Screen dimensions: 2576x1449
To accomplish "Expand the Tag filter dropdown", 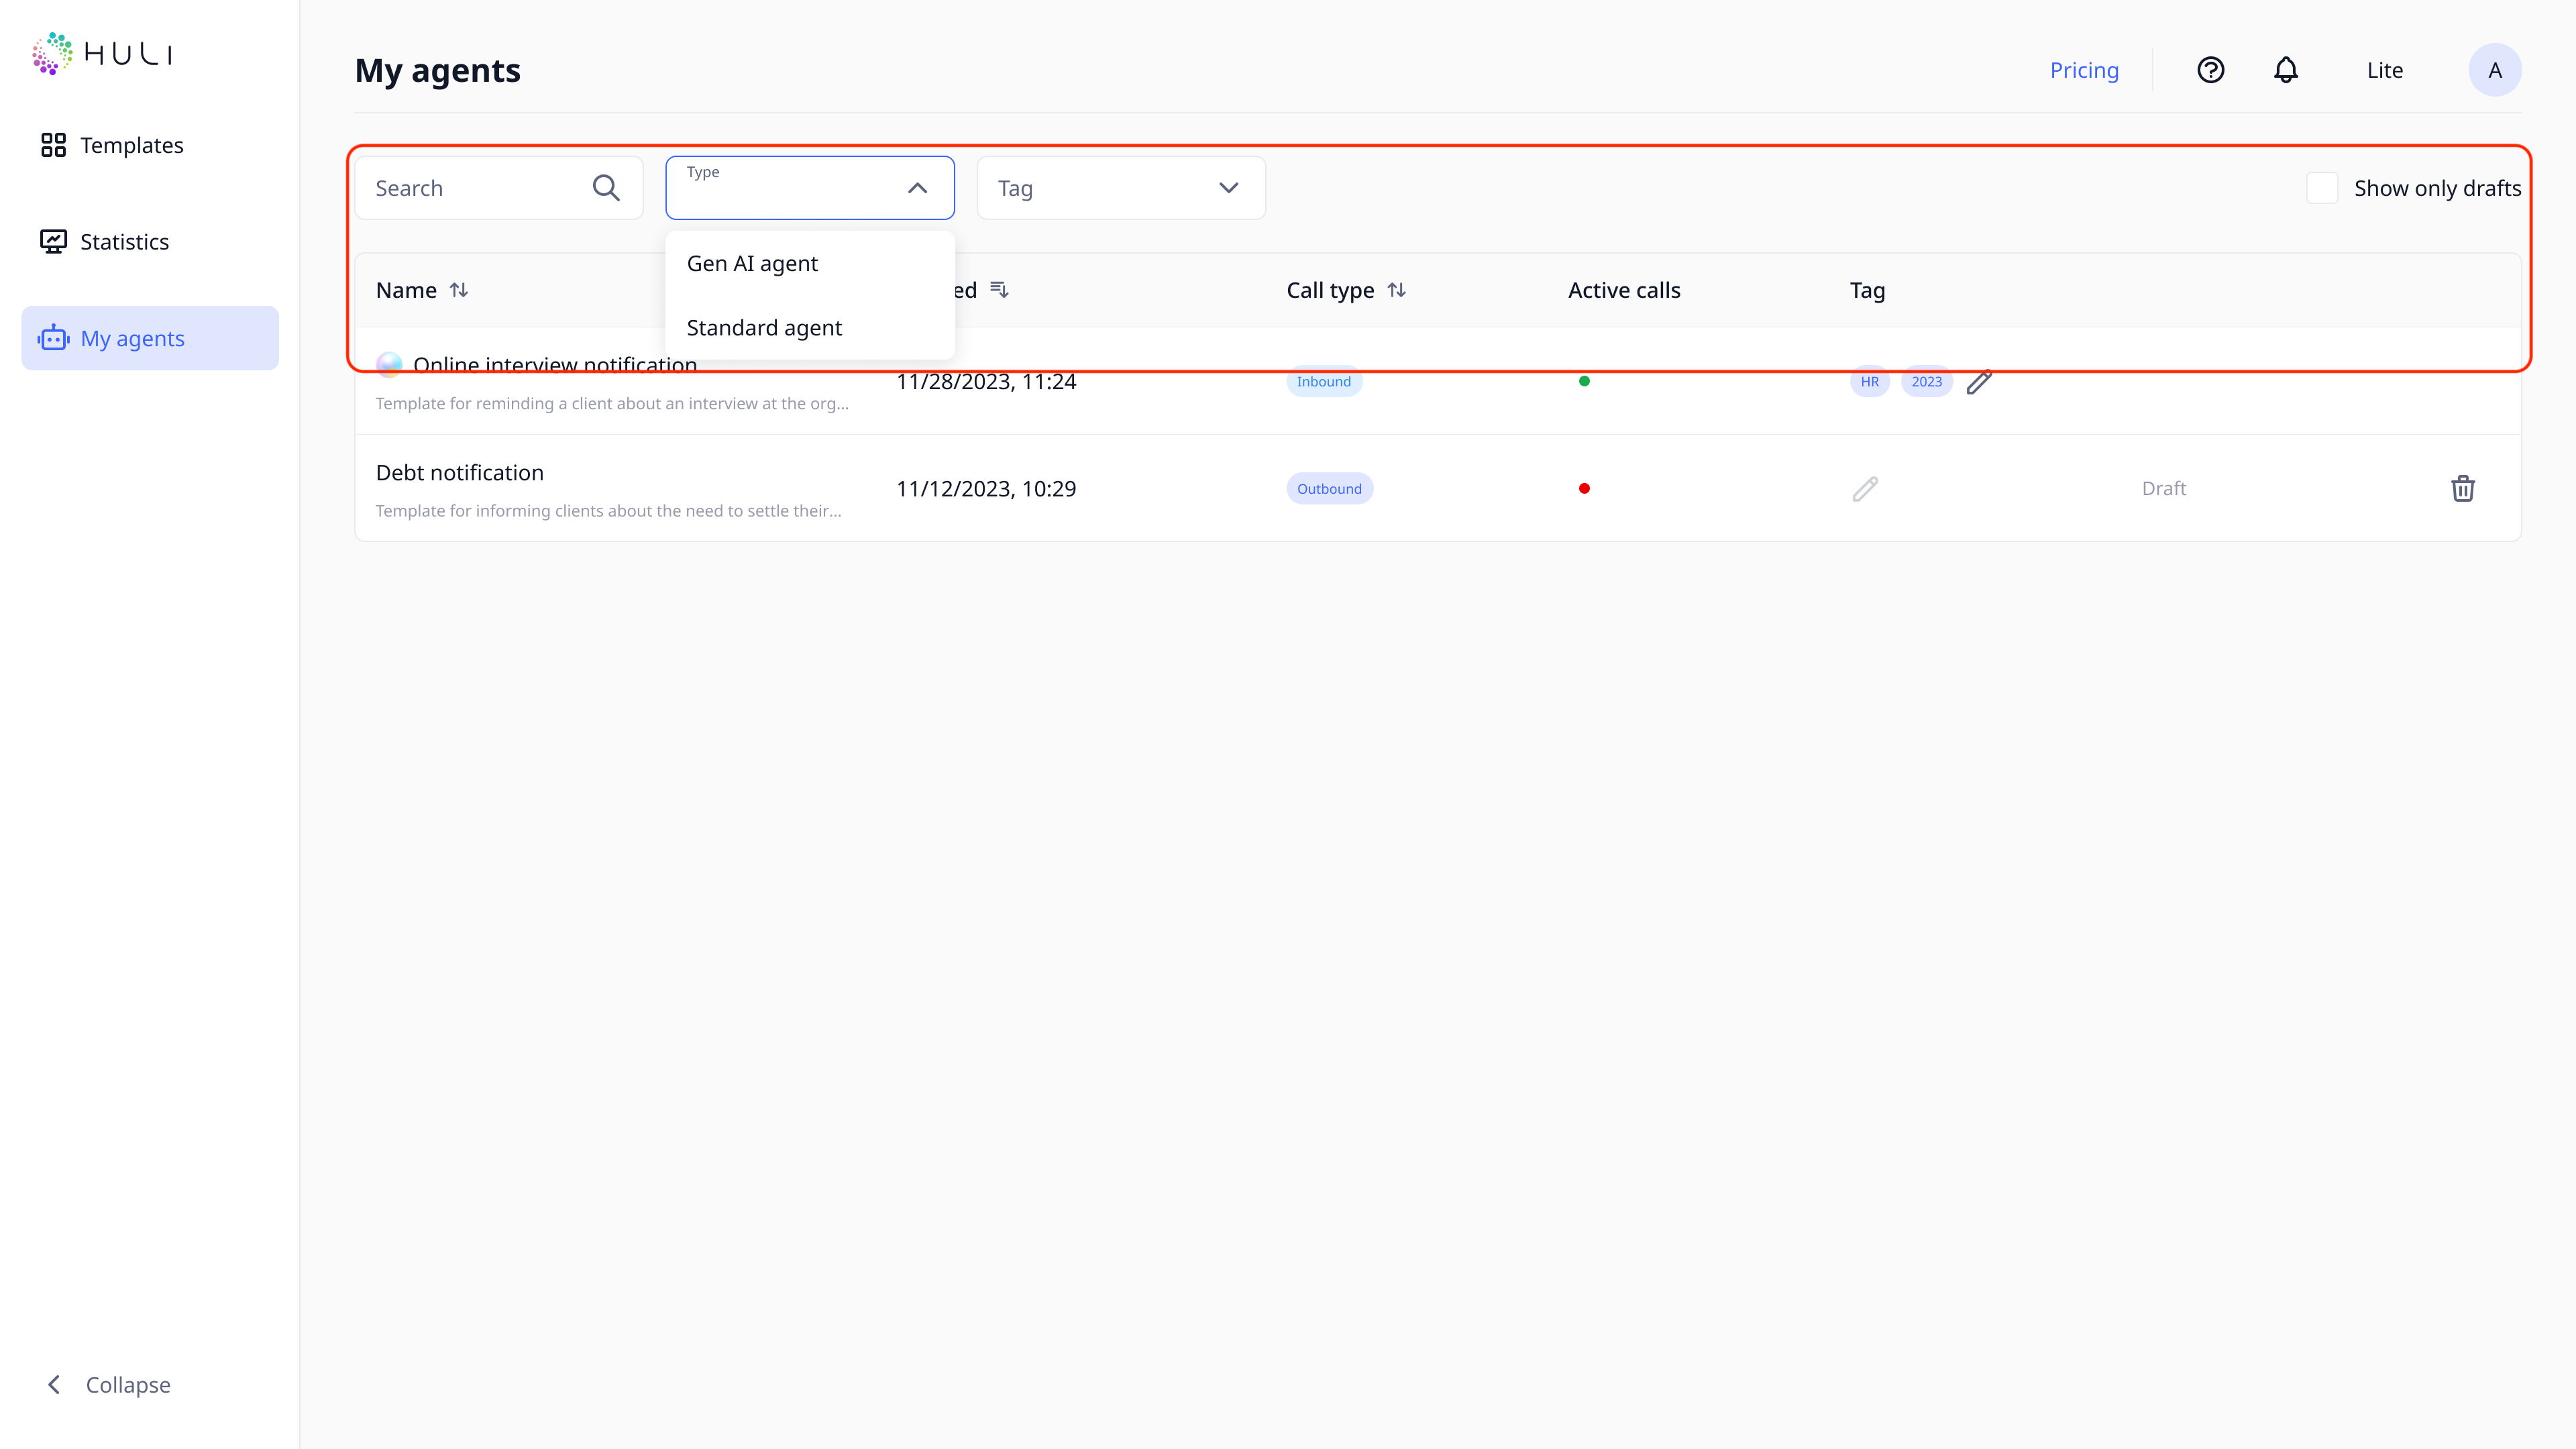I will point(1228,188).
